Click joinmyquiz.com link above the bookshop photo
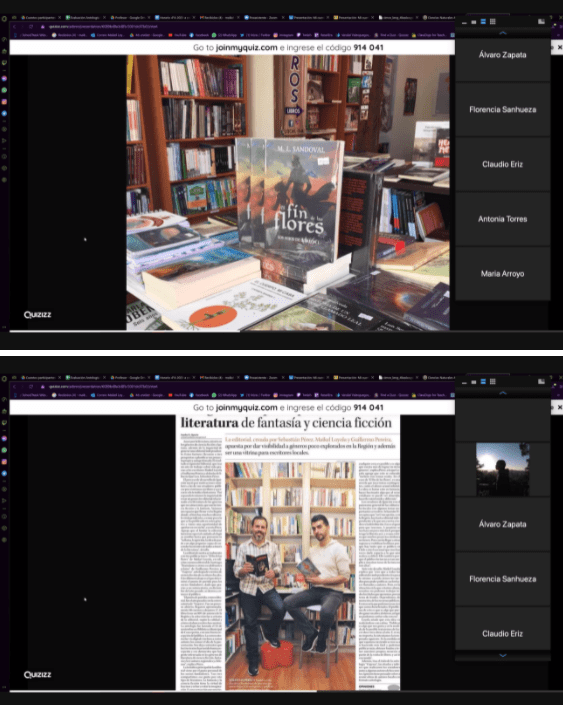 [246, 47]
